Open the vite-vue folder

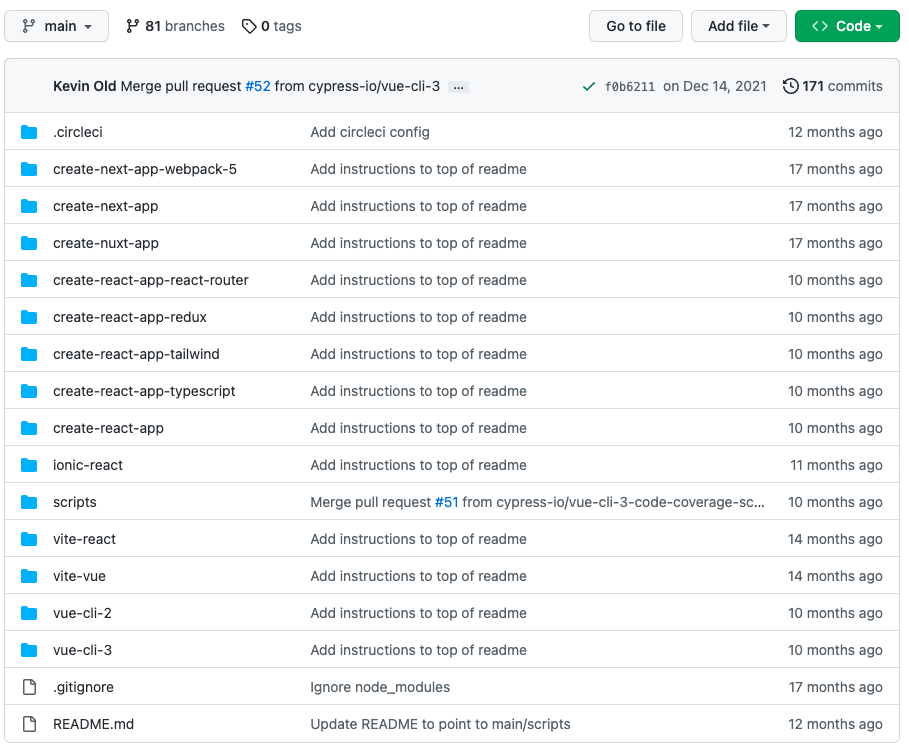pyautogui.click(x=79, y=577)
